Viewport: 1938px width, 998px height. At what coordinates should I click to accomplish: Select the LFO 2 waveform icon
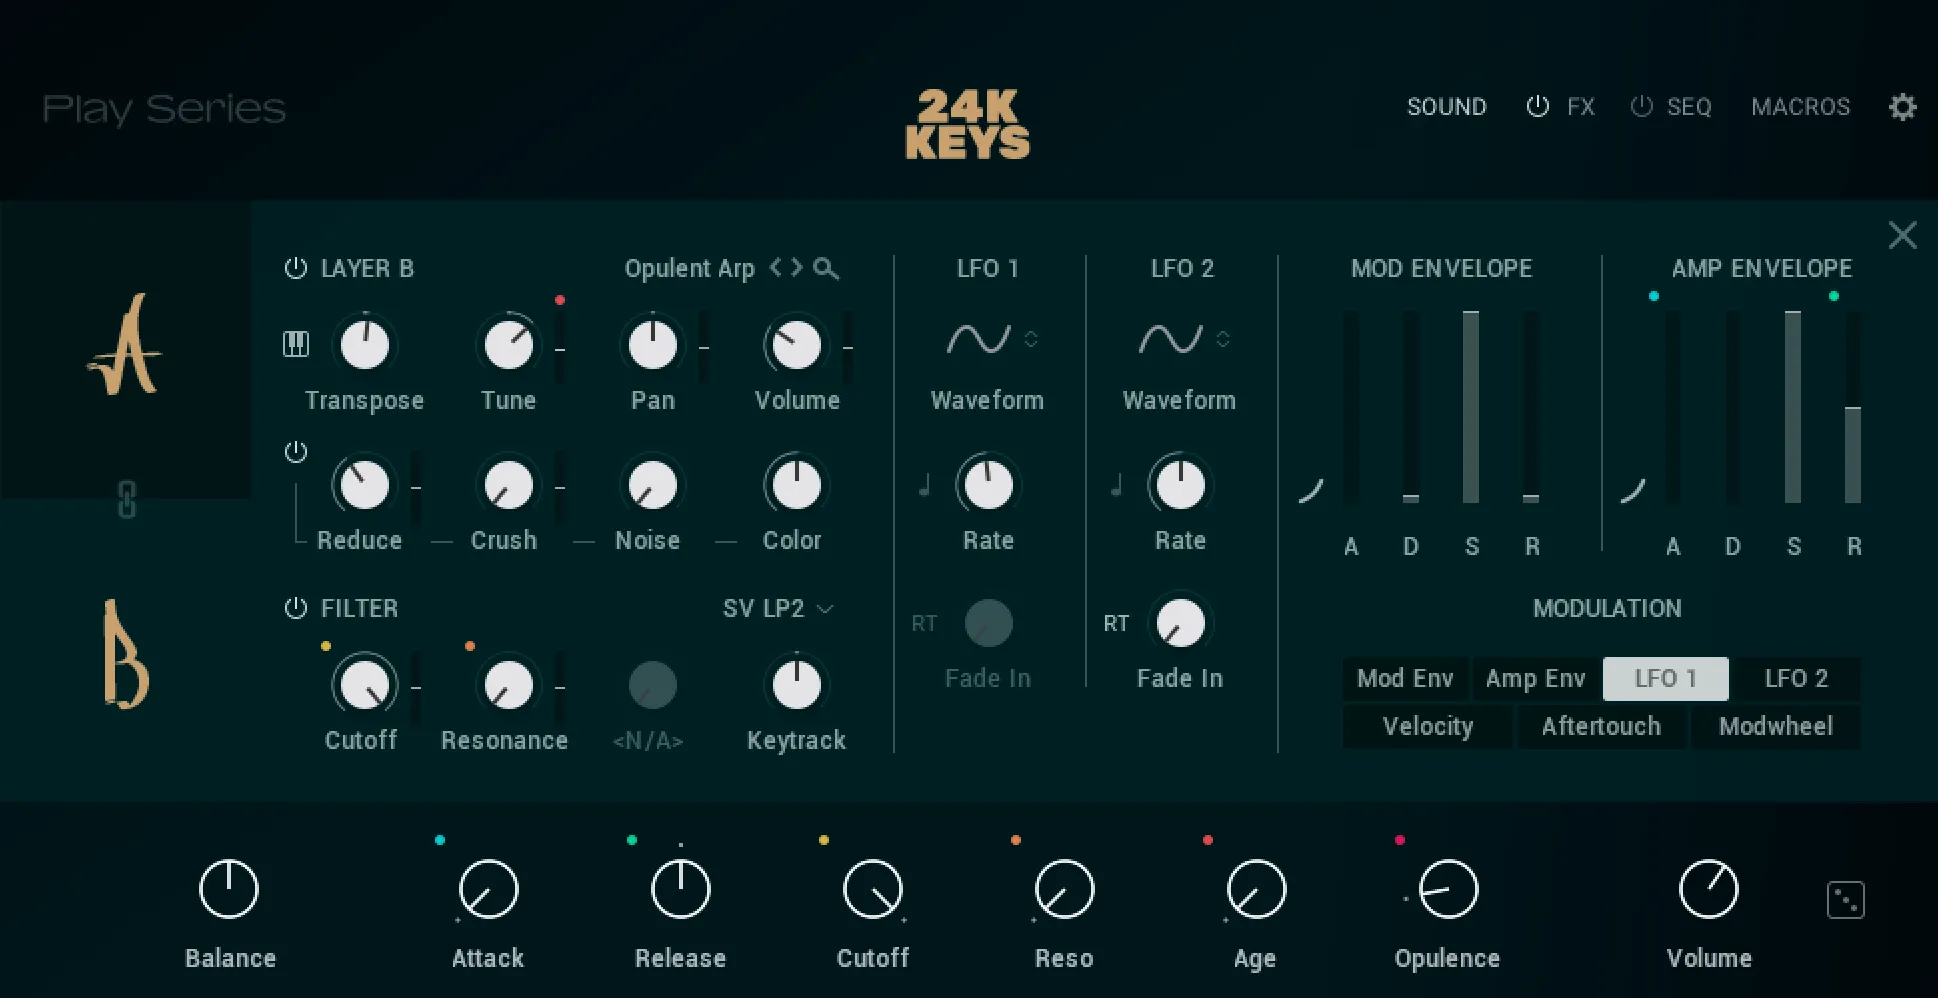coord(1170,339)
